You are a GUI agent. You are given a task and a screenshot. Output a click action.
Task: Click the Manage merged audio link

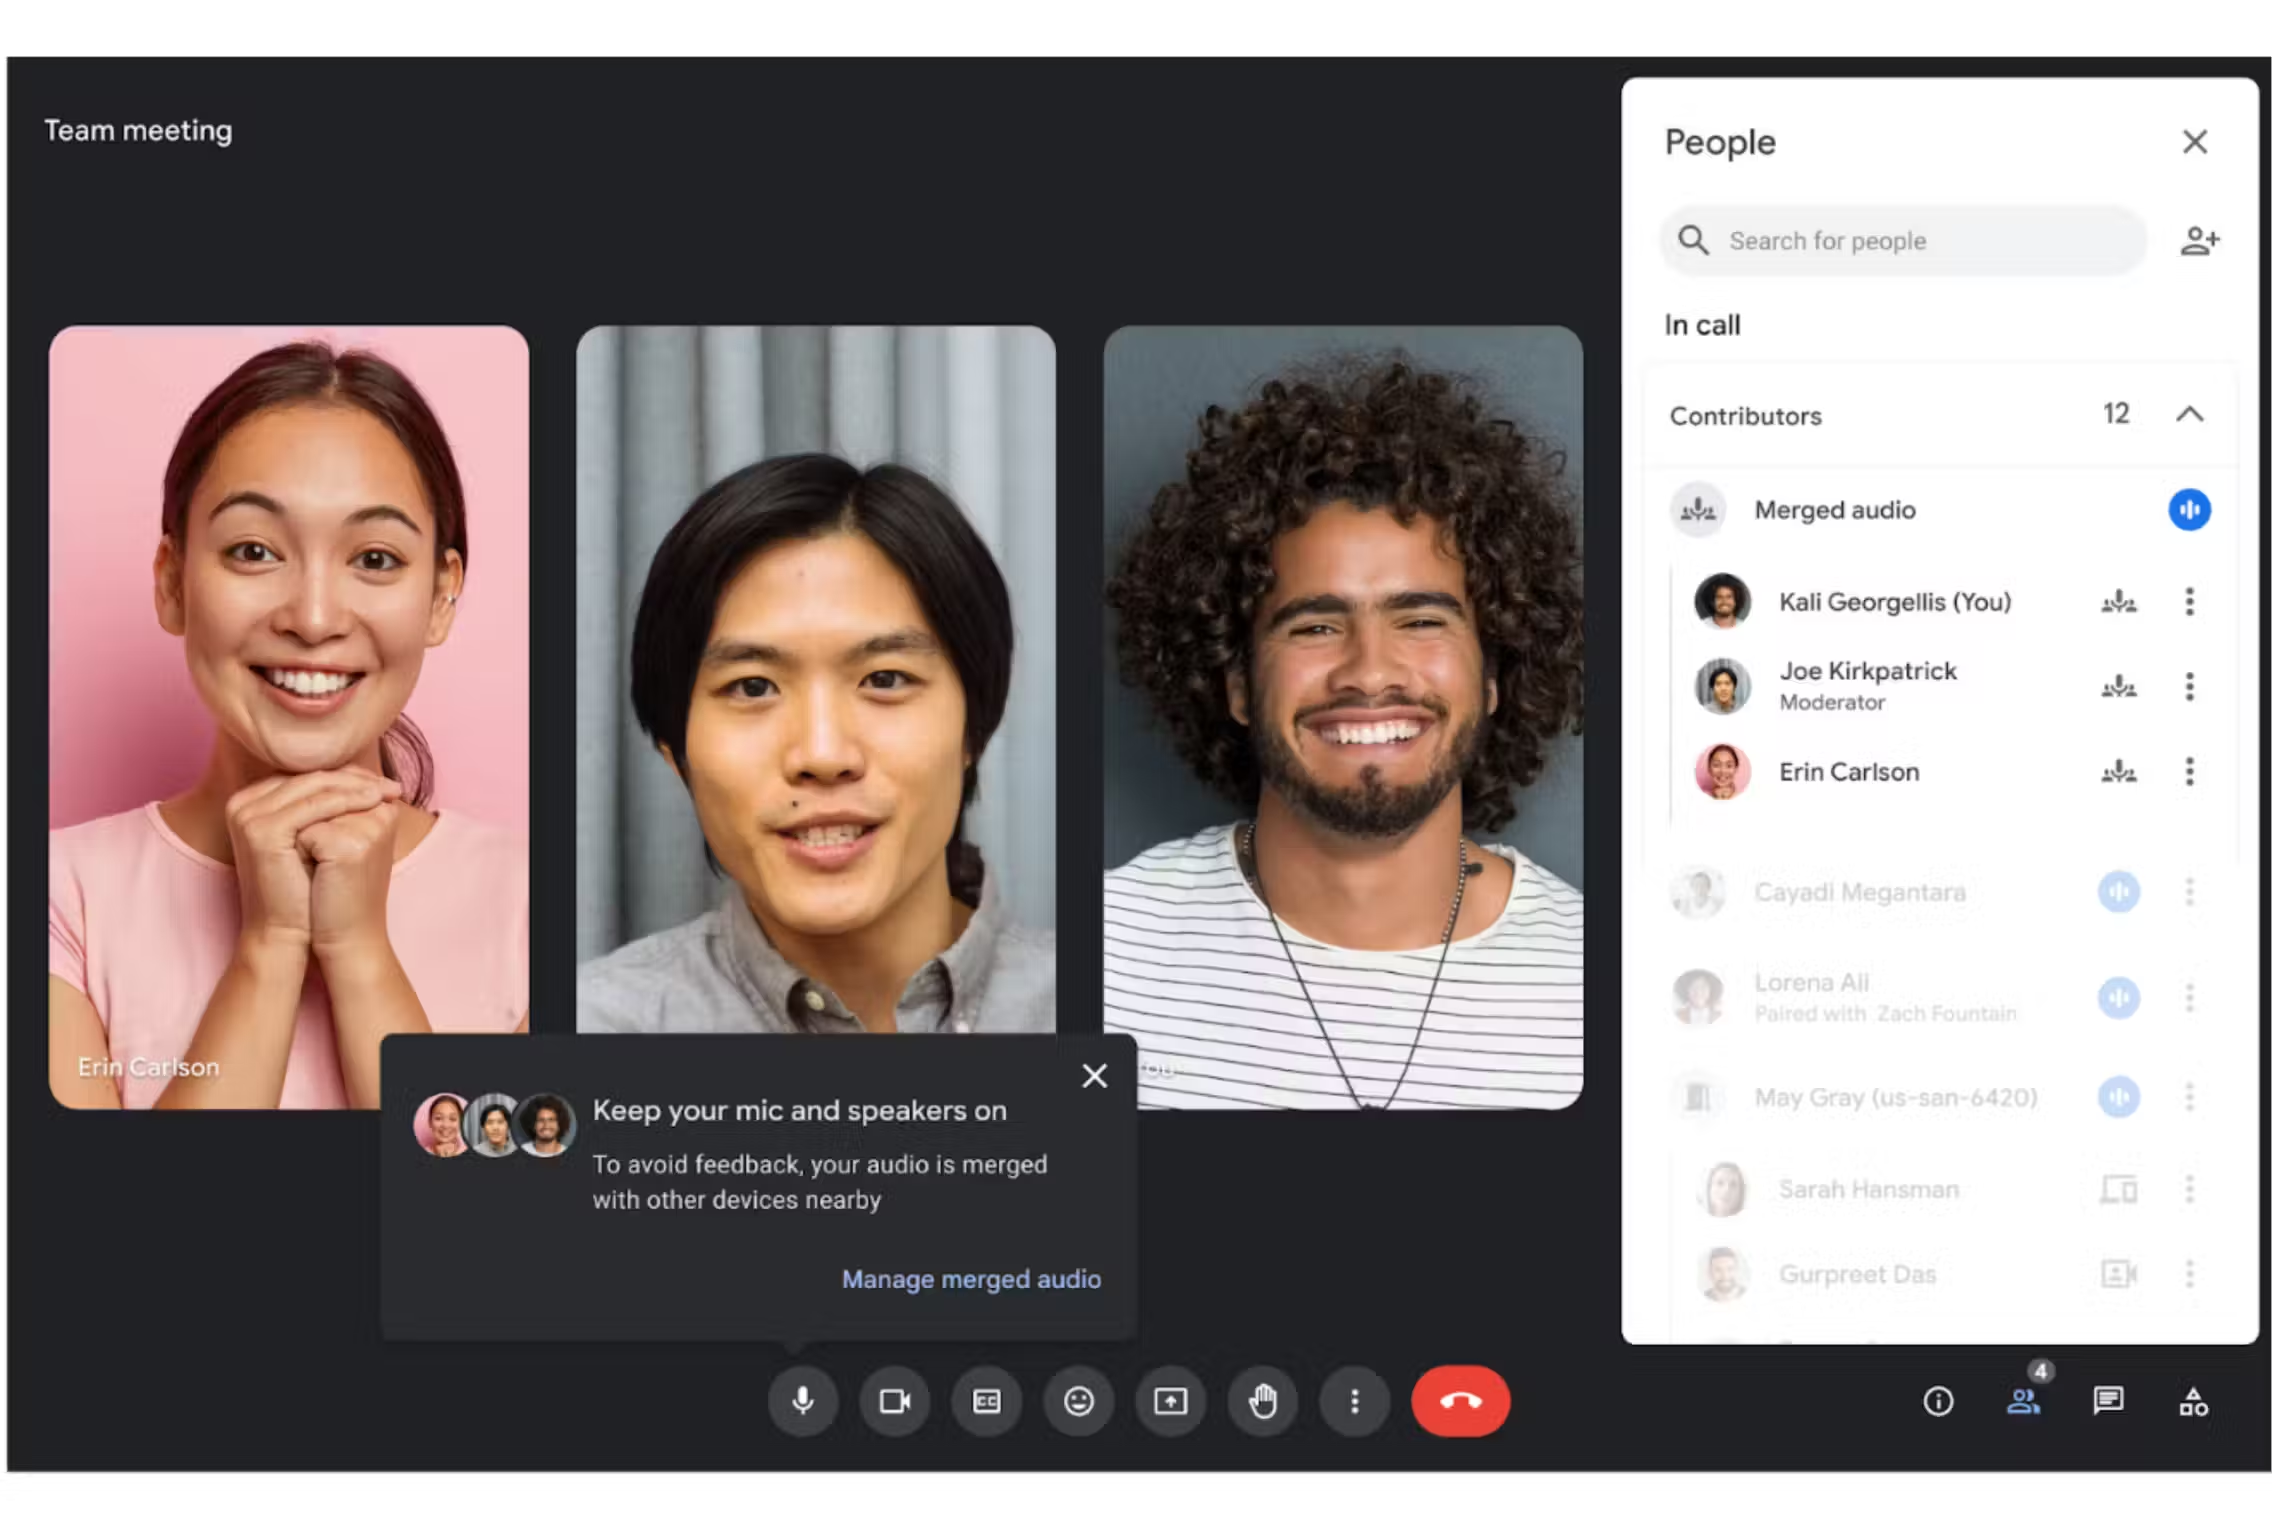point(970,1279)
